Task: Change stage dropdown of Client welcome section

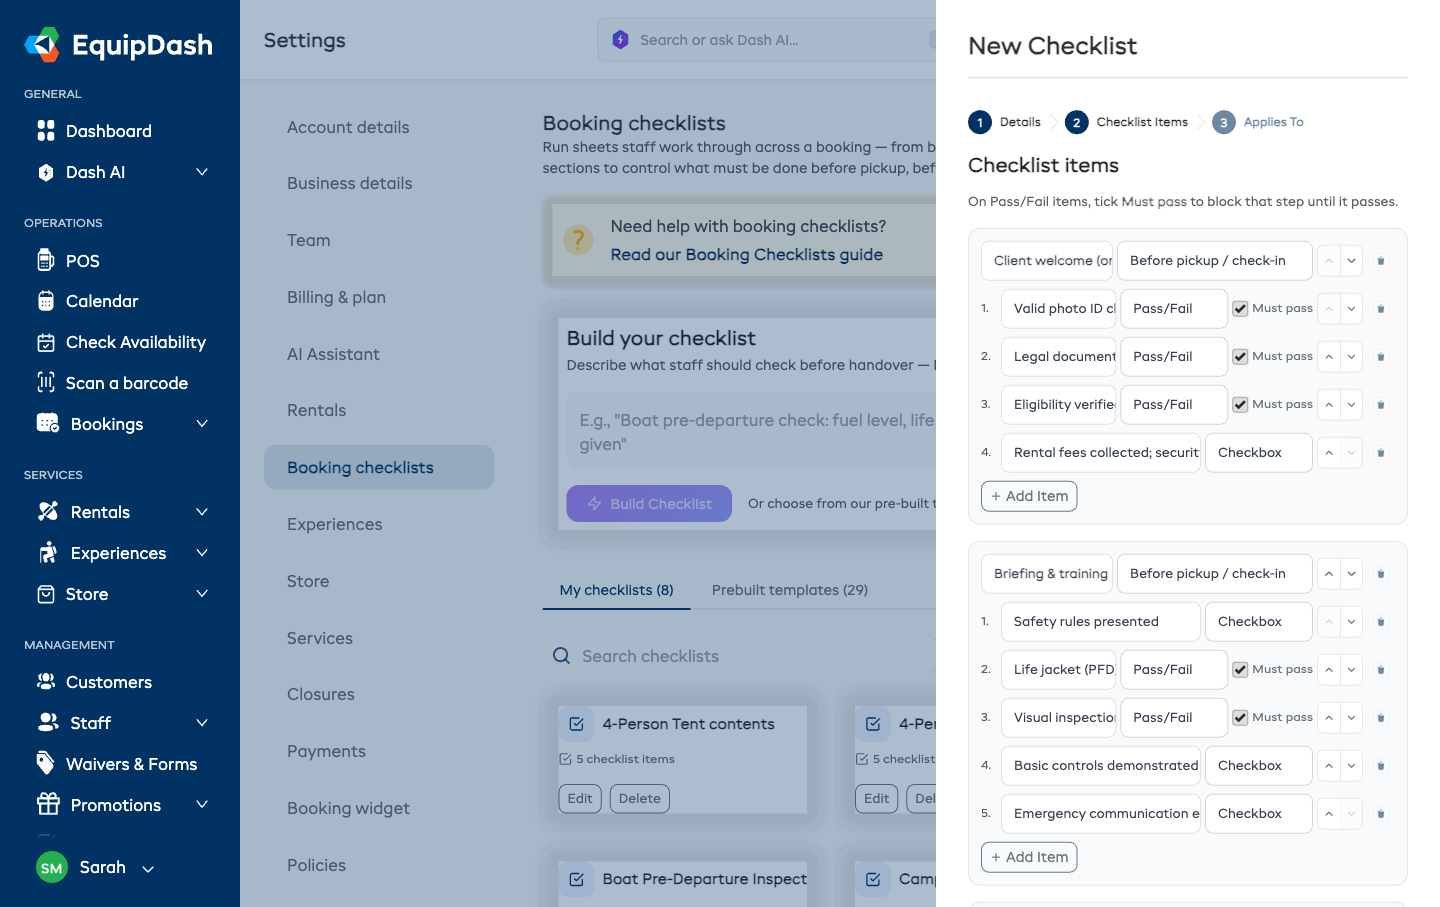Action: (x=1215, y=261)
